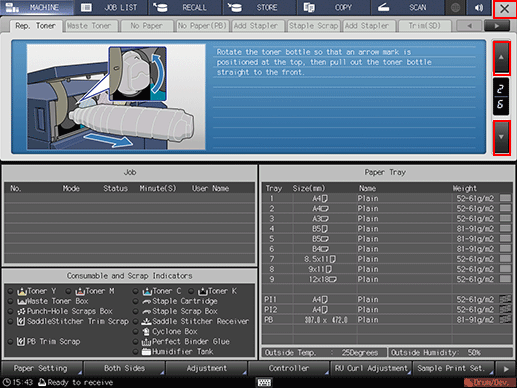Select paper tray 3 A3 row
Viewport: 517px width, 388px height.
(387, 219)
